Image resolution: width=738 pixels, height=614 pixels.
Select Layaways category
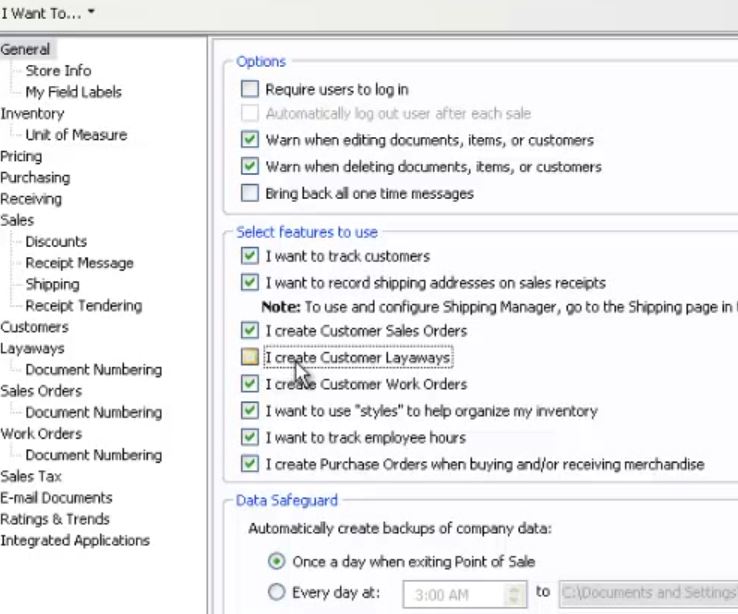[32, 348]
